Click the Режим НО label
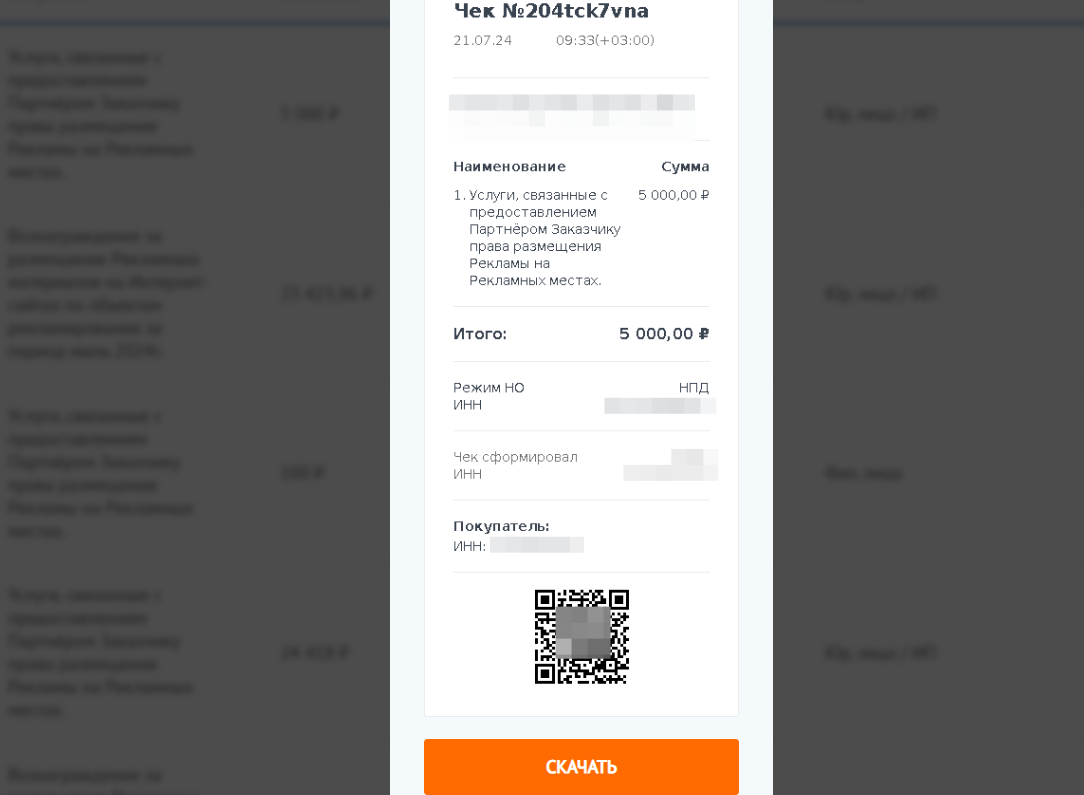 [x=488, y=388]
